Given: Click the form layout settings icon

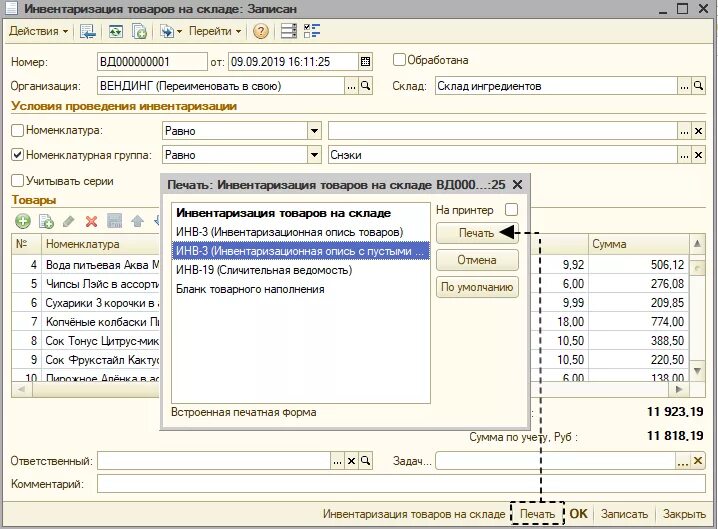Looking at the screenshot, I should coord(288,31).
